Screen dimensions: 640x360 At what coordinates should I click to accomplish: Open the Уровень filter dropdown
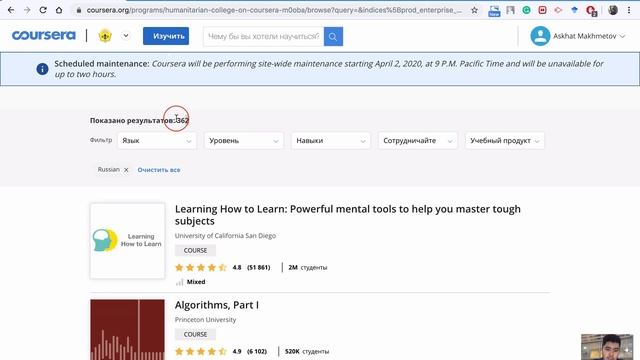click(x=244, y=140)
